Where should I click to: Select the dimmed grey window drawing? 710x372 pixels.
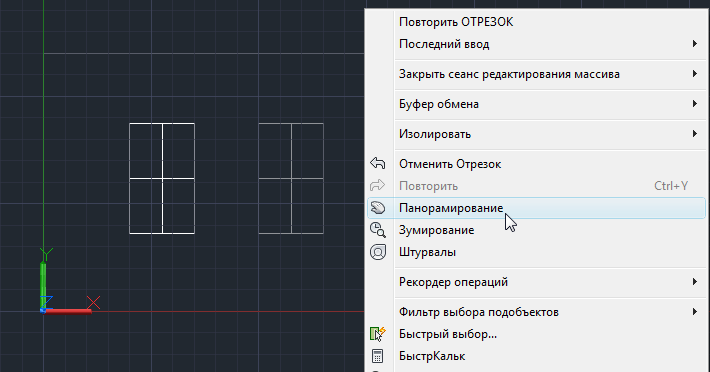coord(291,179)
